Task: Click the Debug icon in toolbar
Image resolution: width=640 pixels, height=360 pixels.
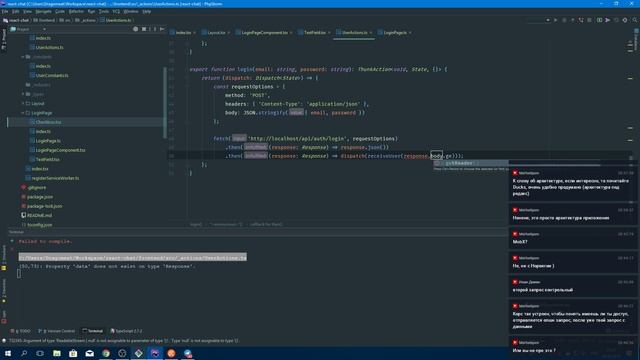Action: (x=564, y=20)
